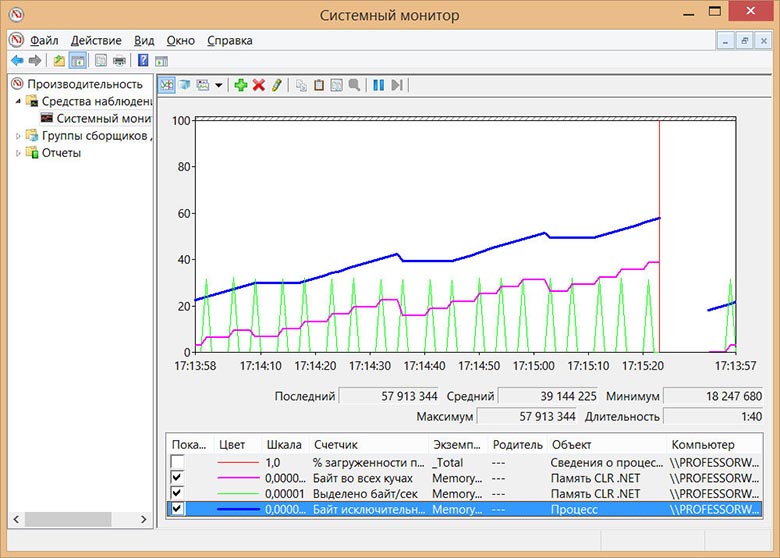This screenshot has width=780, height=558.
Task: Open the Справка menu
Action: (x=229, y=40)
